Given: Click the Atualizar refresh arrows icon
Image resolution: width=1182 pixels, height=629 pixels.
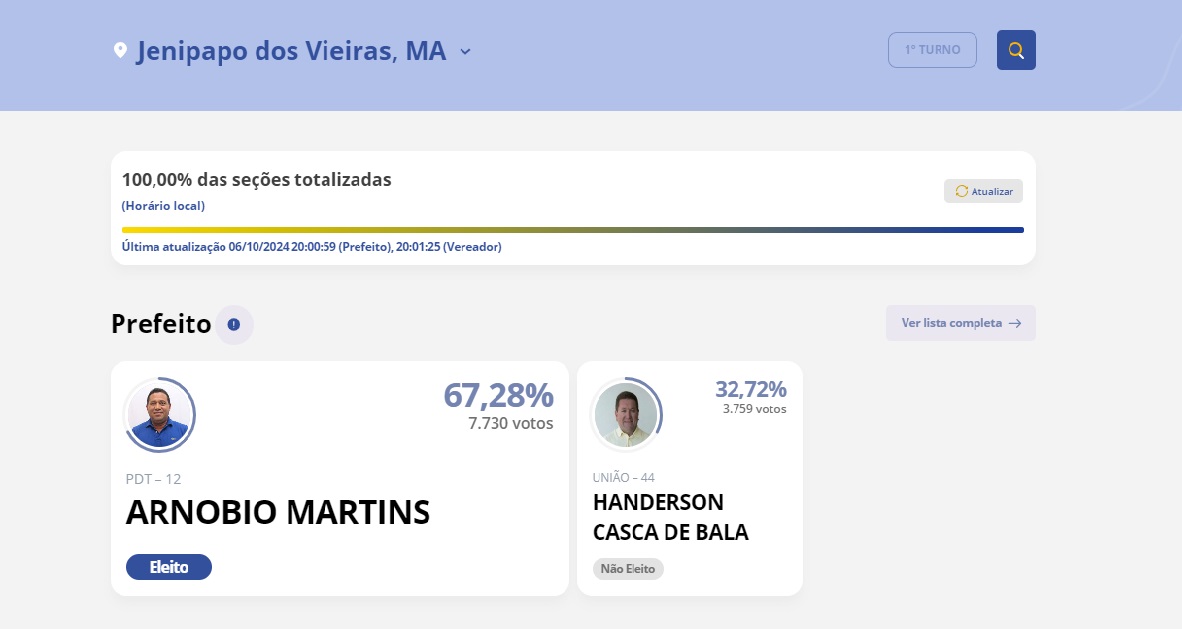Looking at the screenshot, I should coord(961,192).
